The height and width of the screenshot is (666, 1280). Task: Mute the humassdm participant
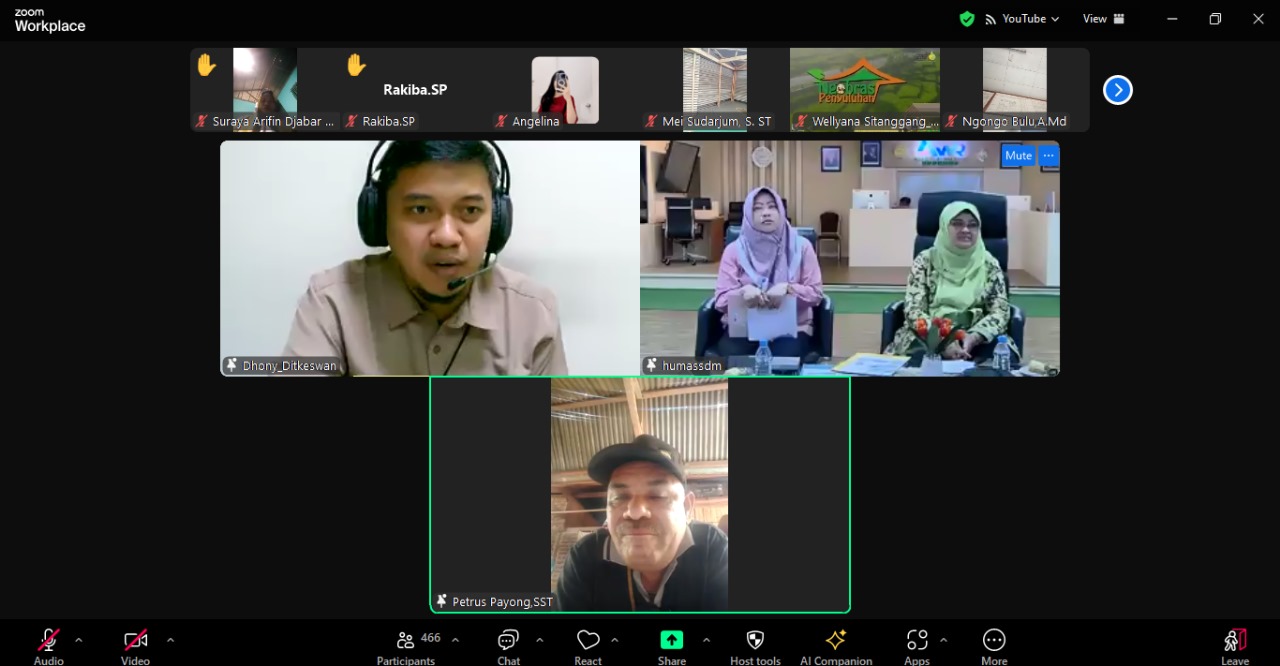tap(1017, 155)
